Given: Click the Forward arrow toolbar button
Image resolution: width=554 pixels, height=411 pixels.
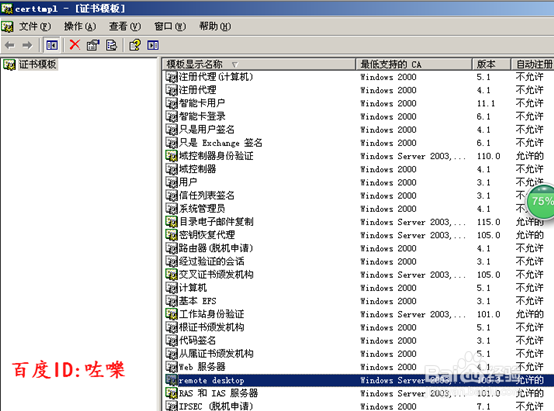Looking at the screenshot, I should tap(27, 45).
